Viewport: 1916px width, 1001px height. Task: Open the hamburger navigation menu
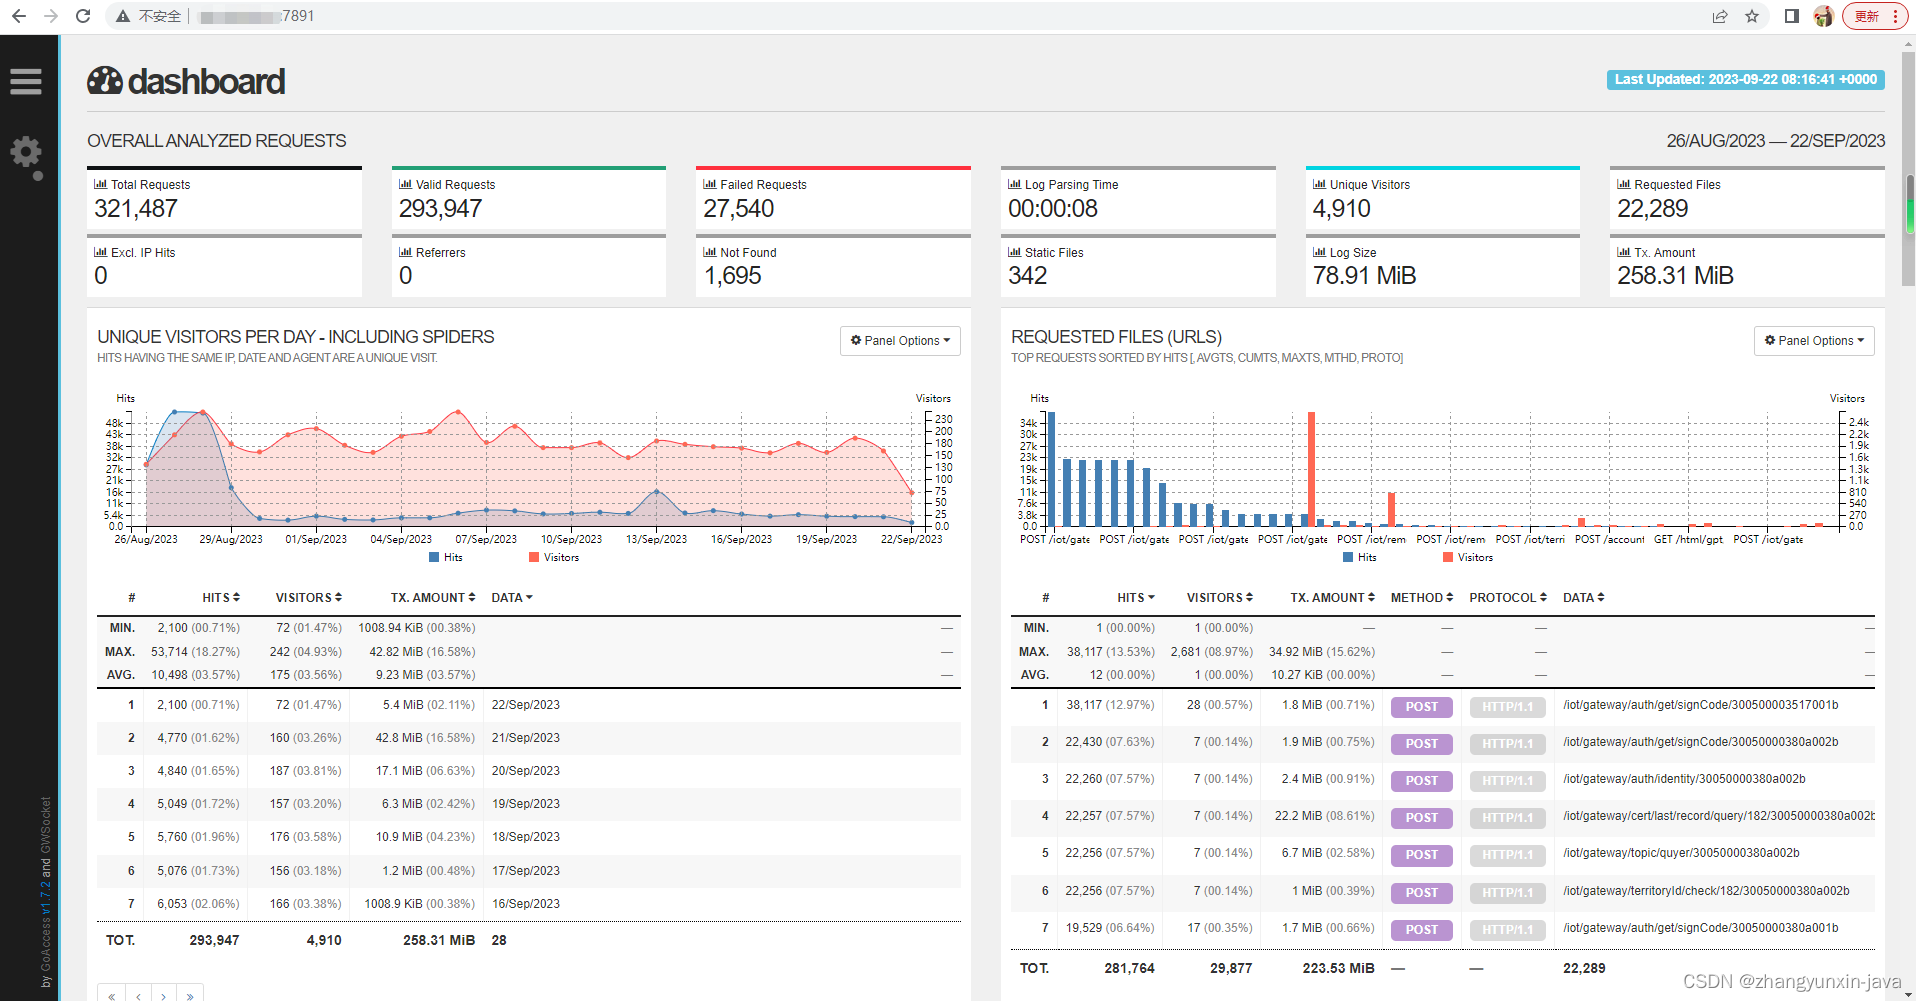click(x=26, y=82)
